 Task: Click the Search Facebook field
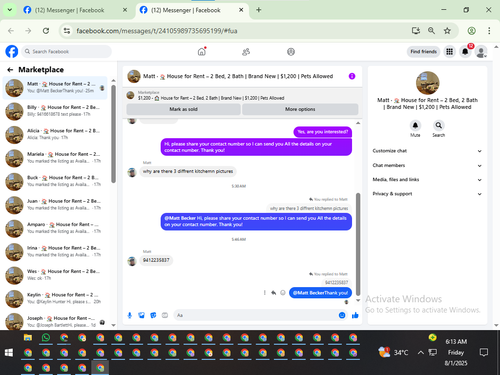(x=67, y=52)
